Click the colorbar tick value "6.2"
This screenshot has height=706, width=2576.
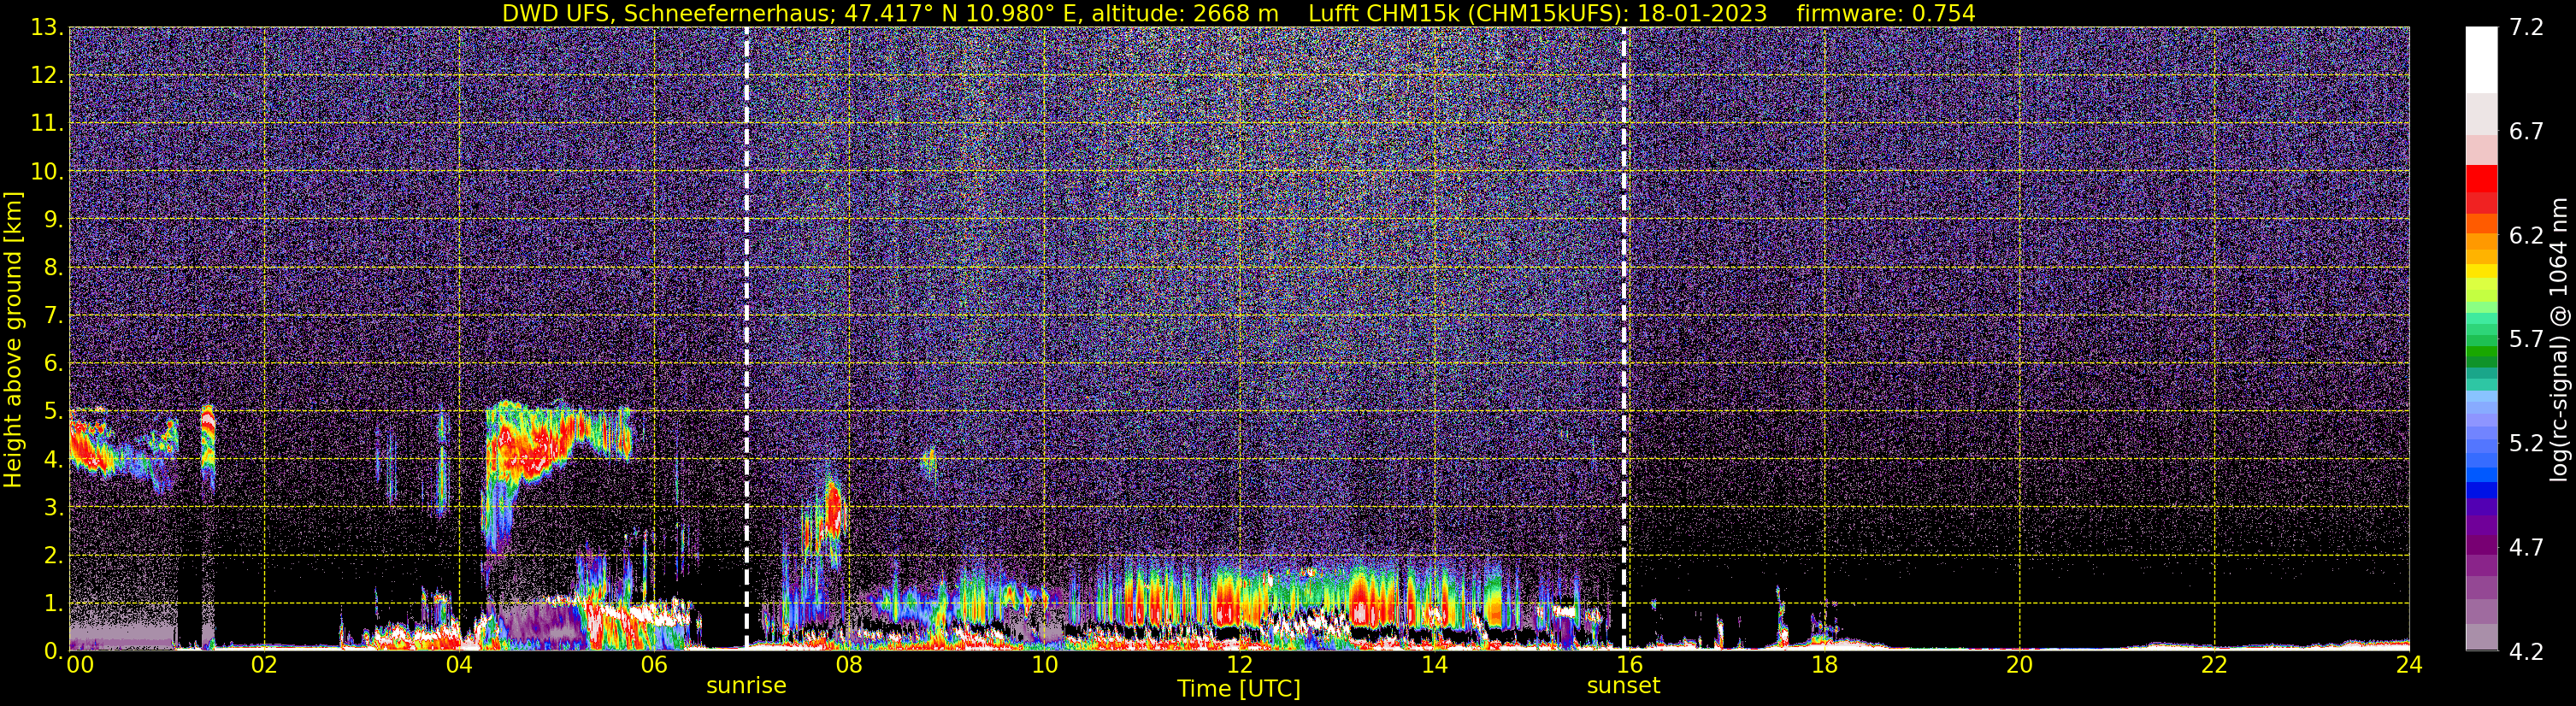click(2526, 235)
